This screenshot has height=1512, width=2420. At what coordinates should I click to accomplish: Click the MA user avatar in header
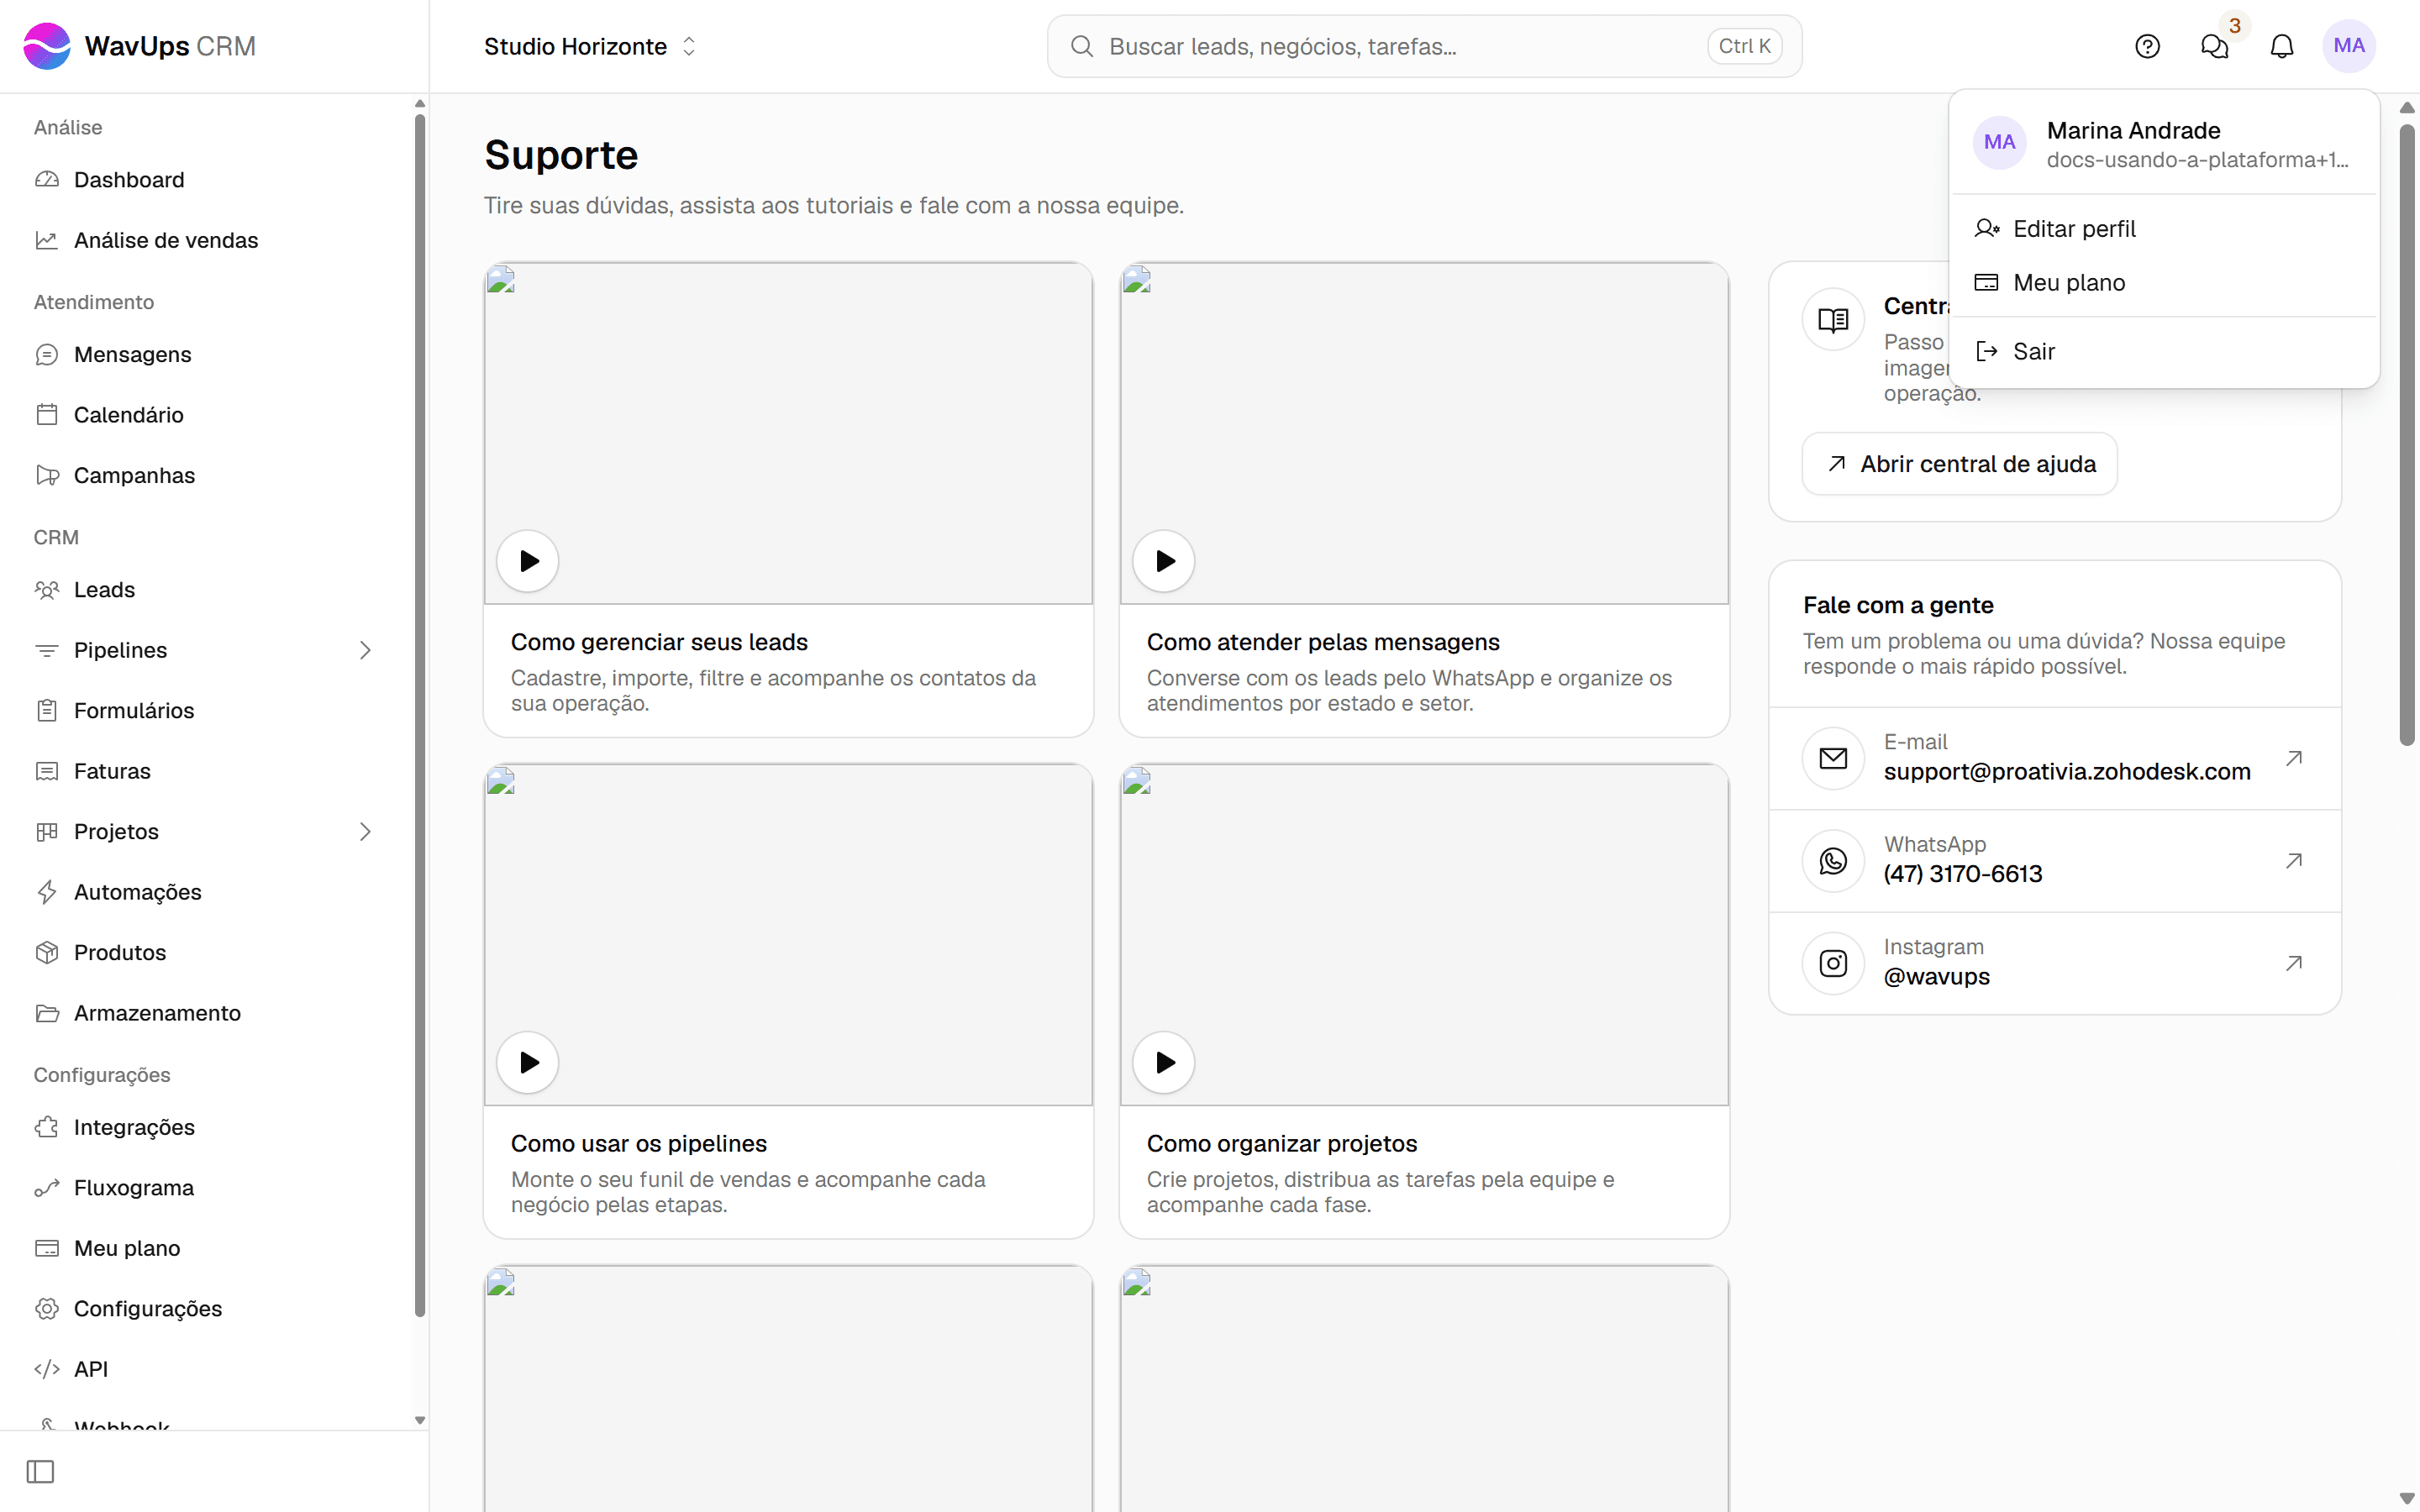coord(2349,46)
